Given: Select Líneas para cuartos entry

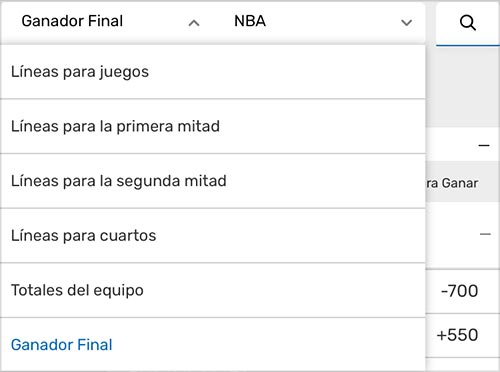Looking at the screenshot, I should [213, 236].
